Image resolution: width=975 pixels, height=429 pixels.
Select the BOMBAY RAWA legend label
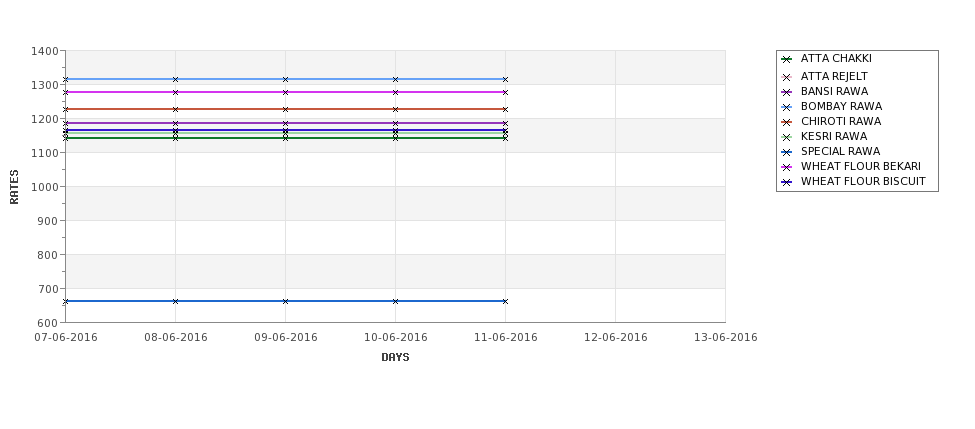(x=841, y=106)
